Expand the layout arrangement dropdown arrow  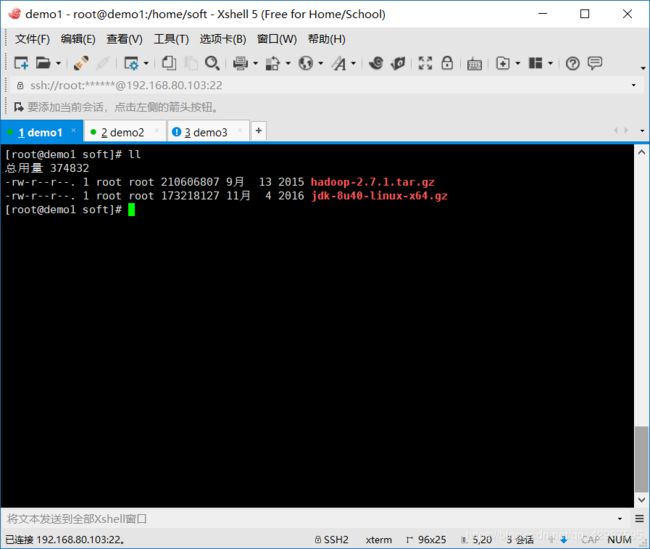pos(550,63)
